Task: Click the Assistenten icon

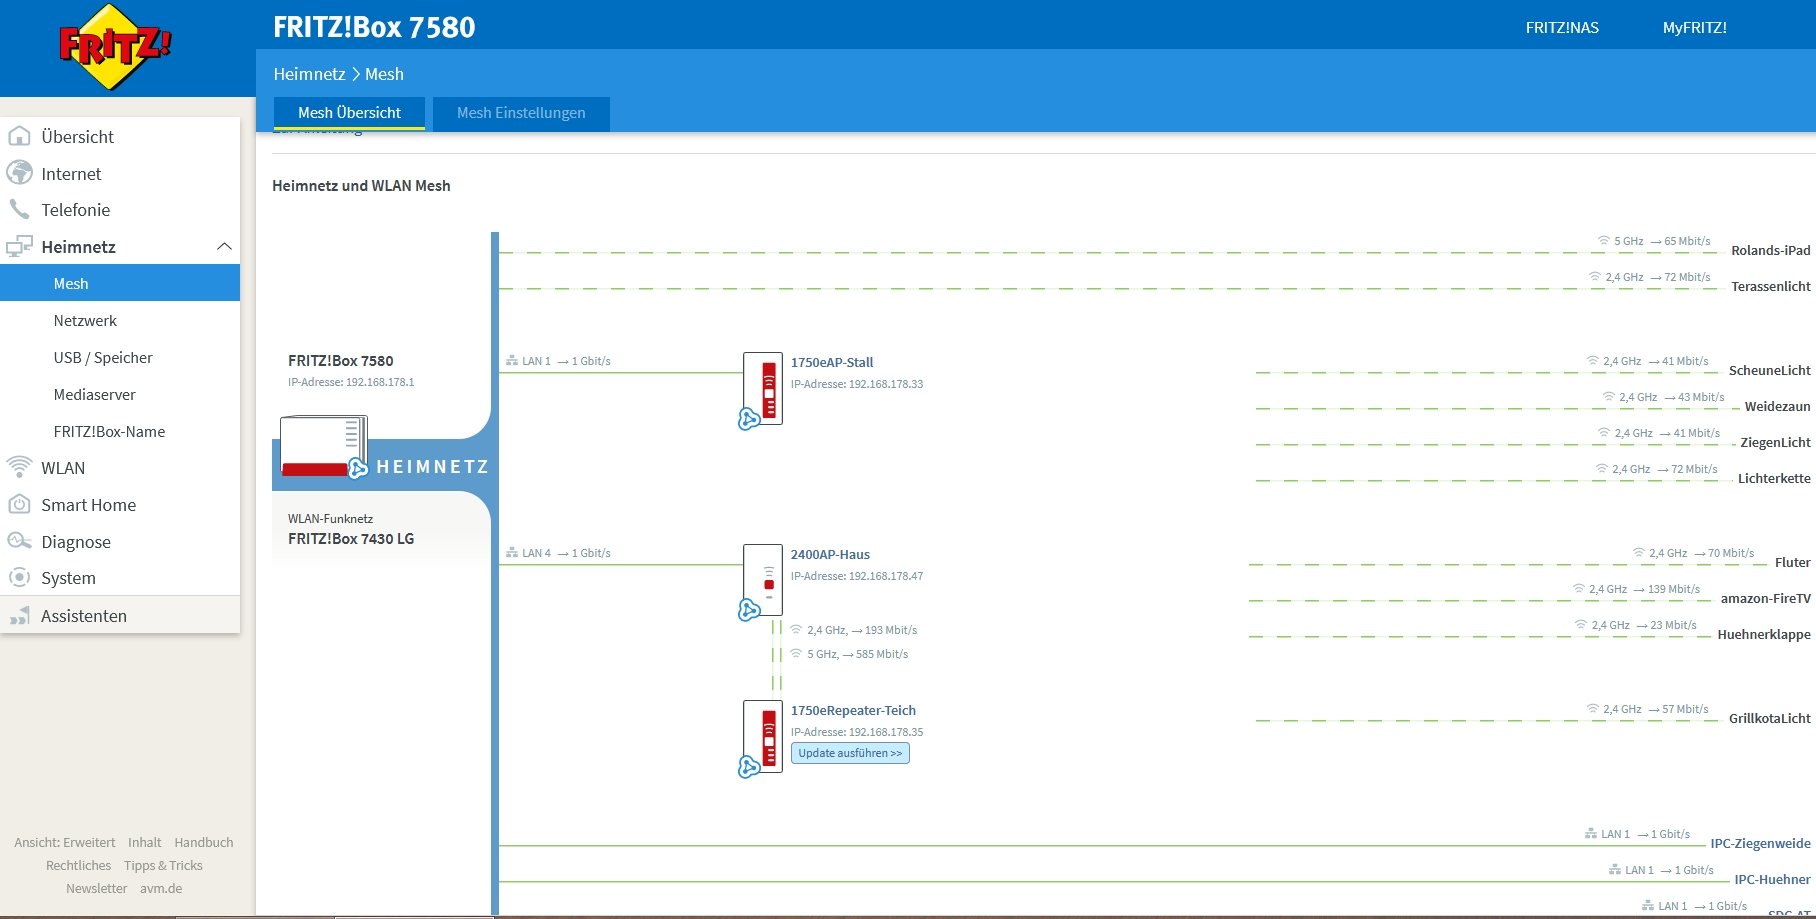Action: [x=19, y=615]
